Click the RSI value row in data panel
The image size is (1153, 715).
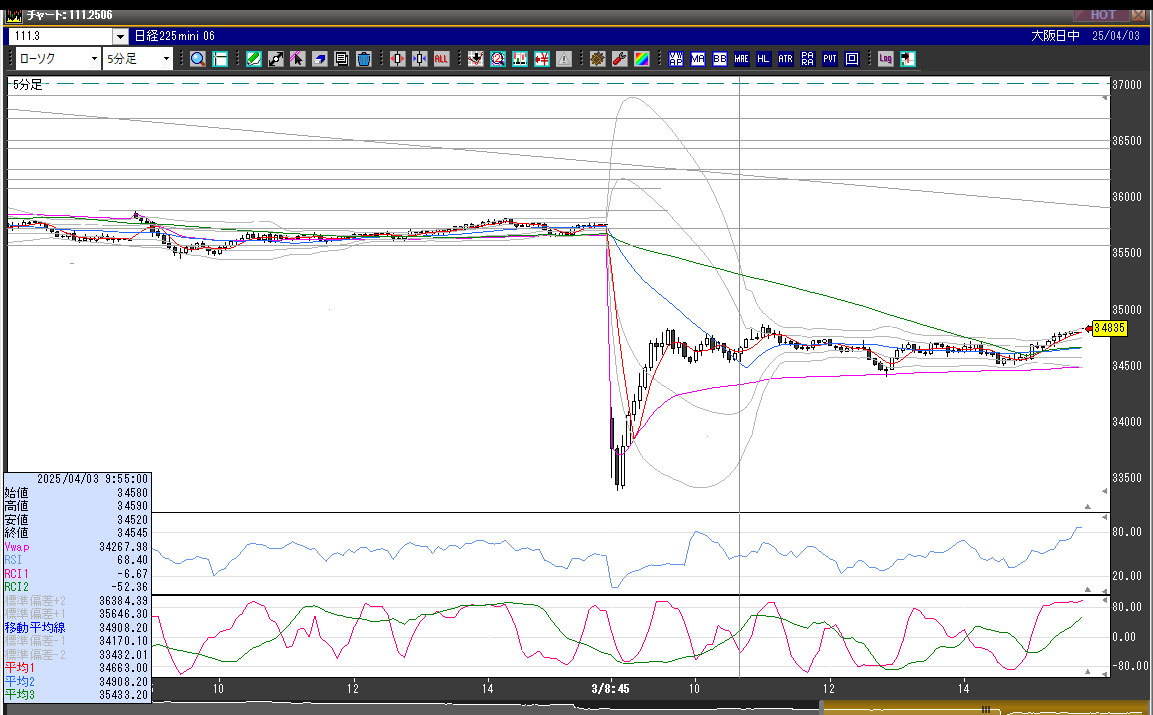76,560
